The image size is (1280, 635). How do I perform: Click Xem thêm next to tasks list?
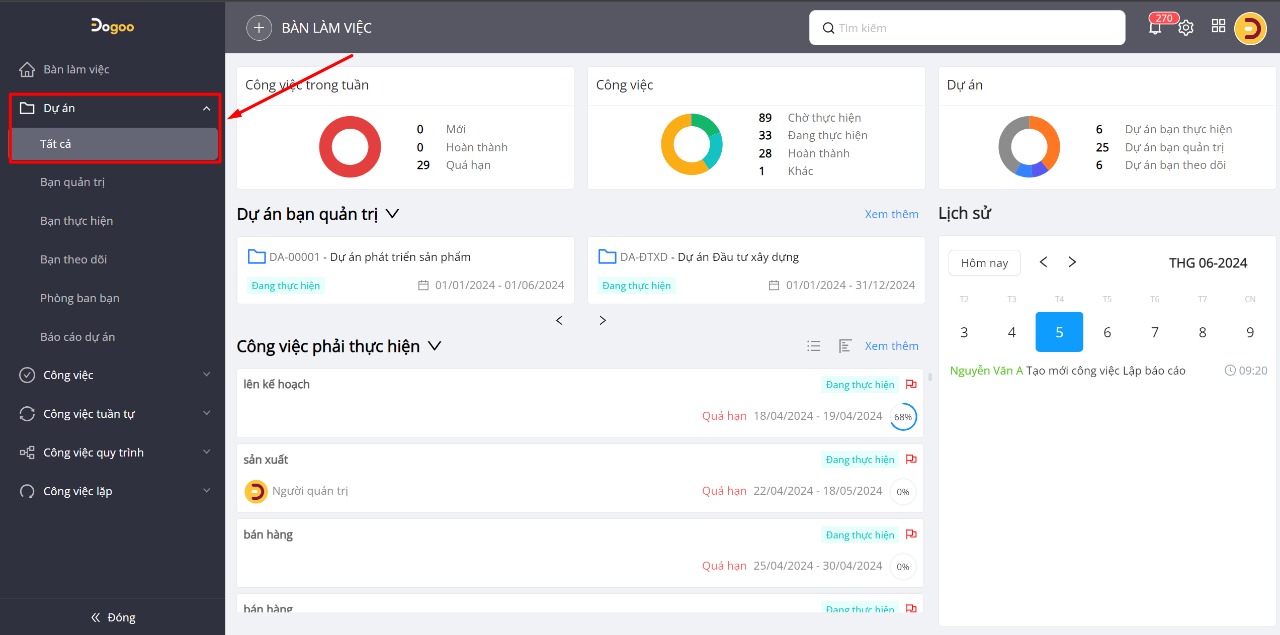891,346
